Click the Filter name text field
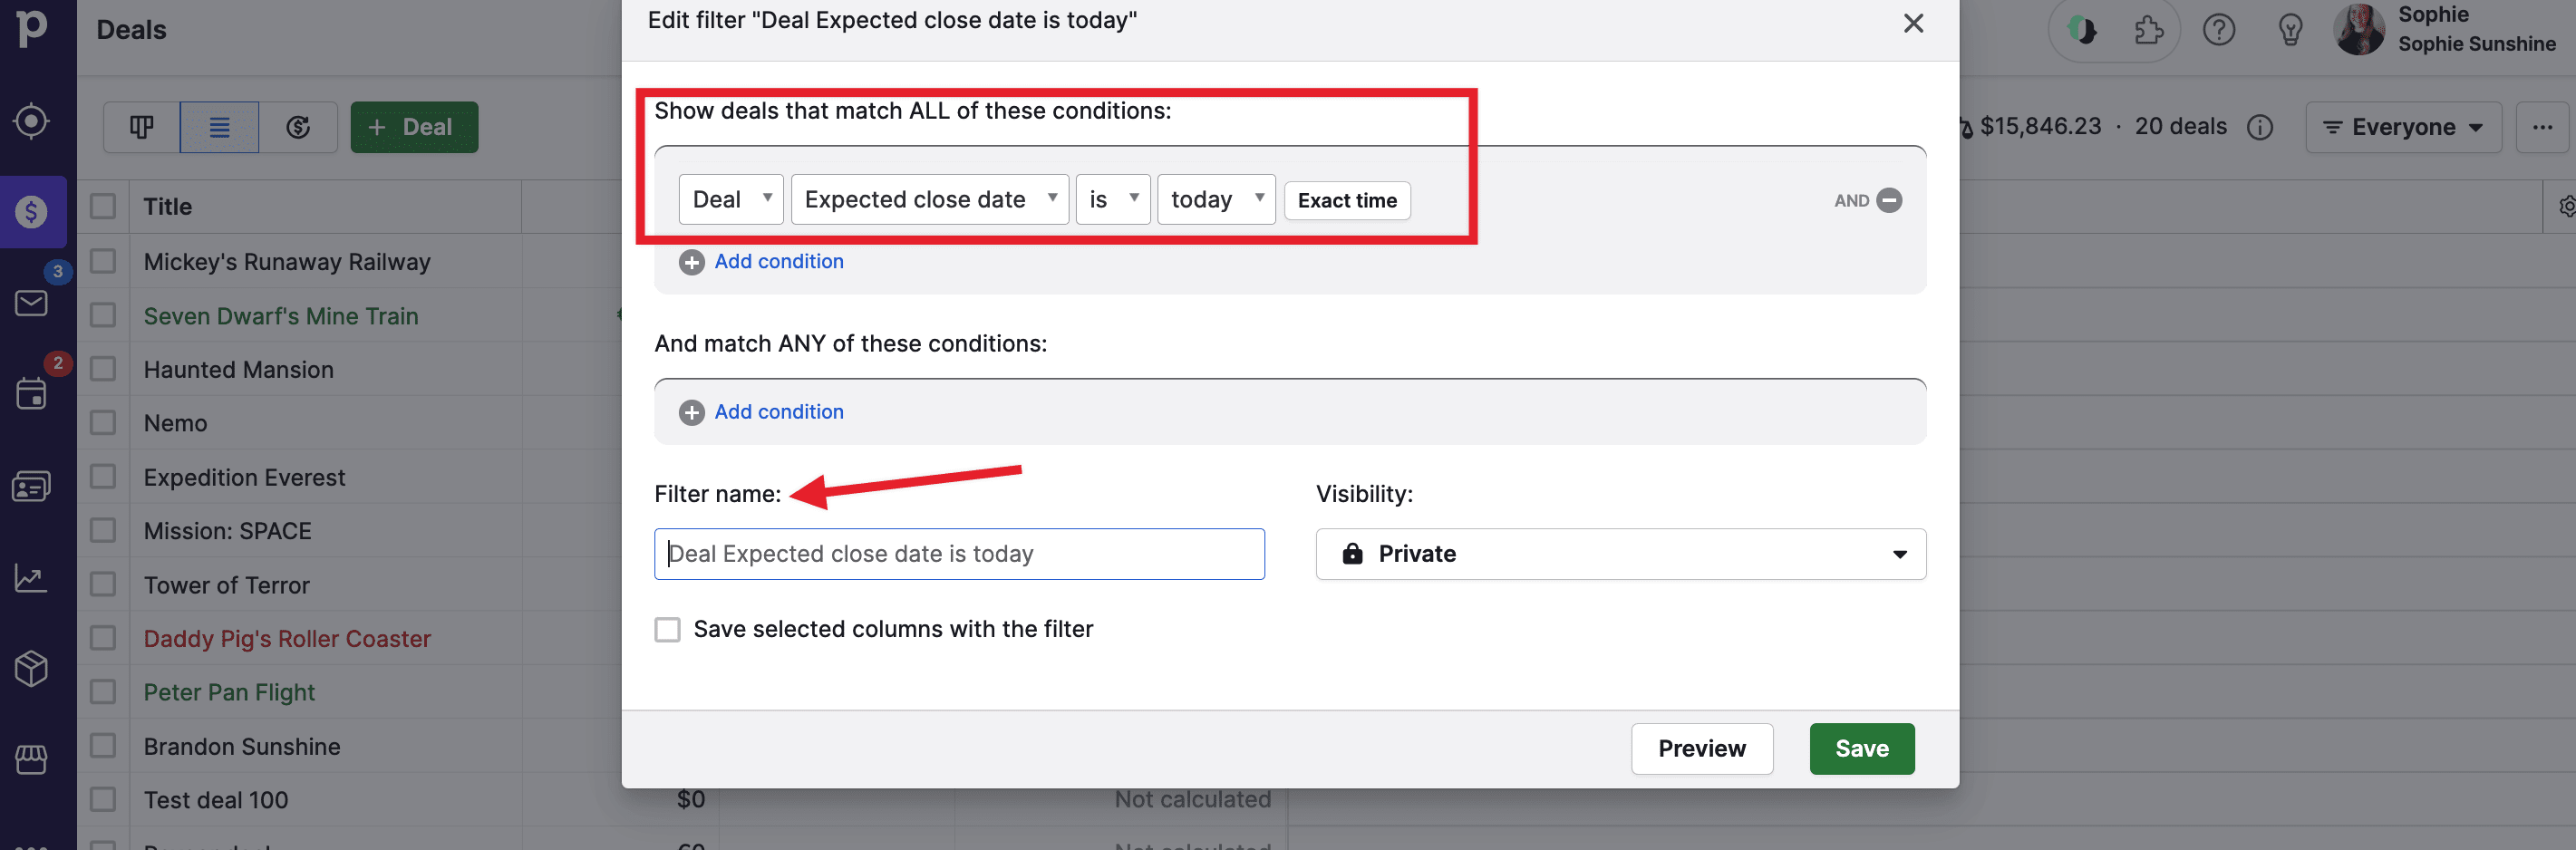The image size is (2576, 850). tap(958, 554)
